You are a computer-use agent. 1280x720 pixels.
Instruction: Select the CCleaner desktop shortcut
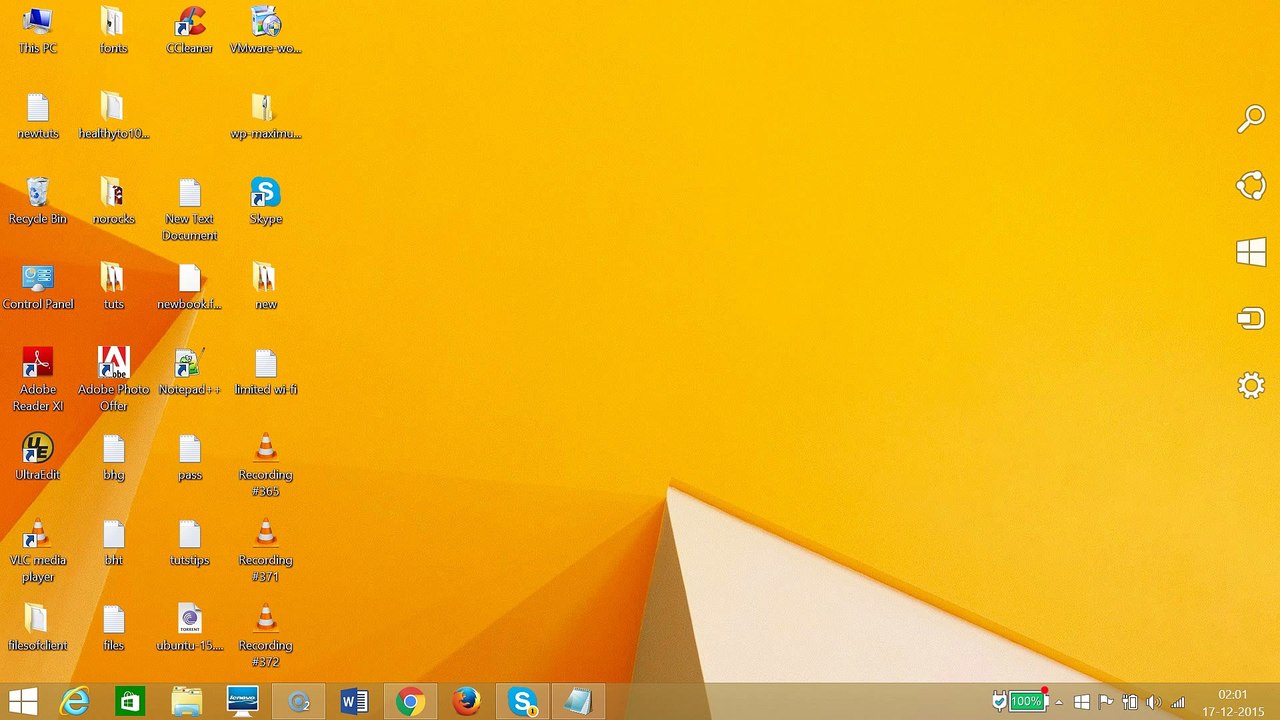point(189,31)
